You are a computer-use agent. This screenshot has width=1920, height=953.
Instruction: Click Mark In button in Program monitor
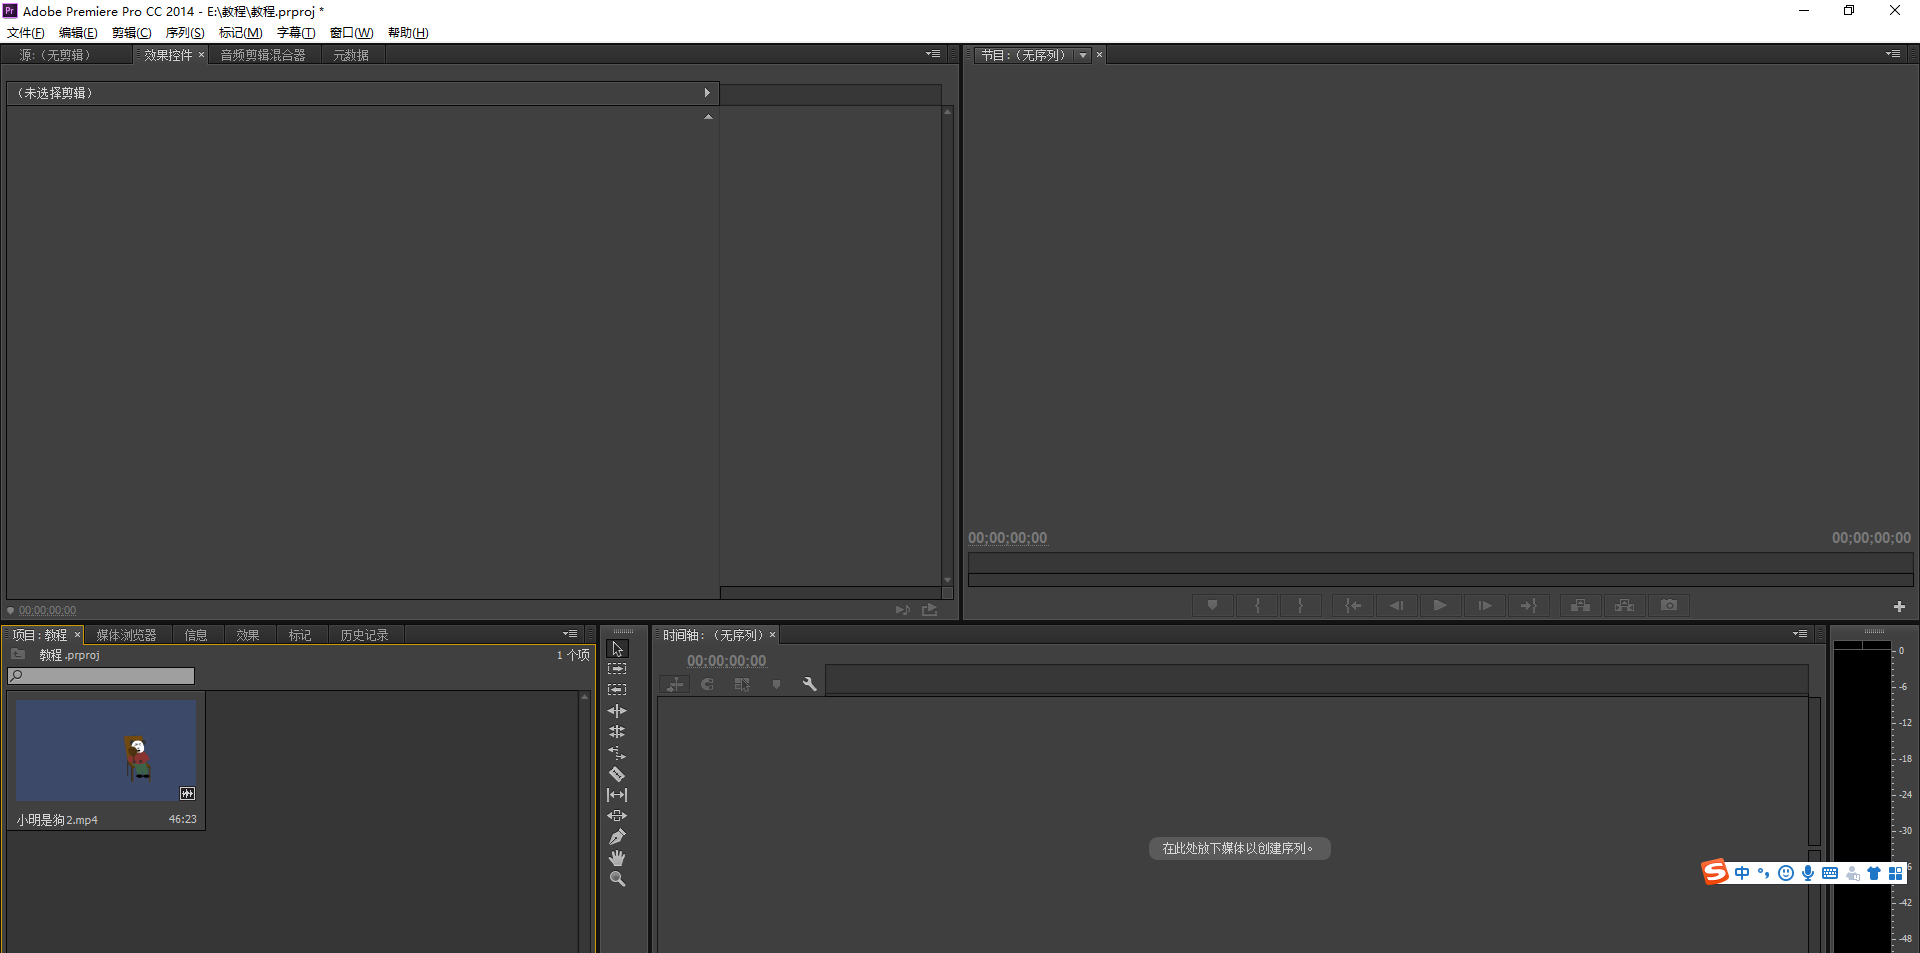click(1257, 605)
